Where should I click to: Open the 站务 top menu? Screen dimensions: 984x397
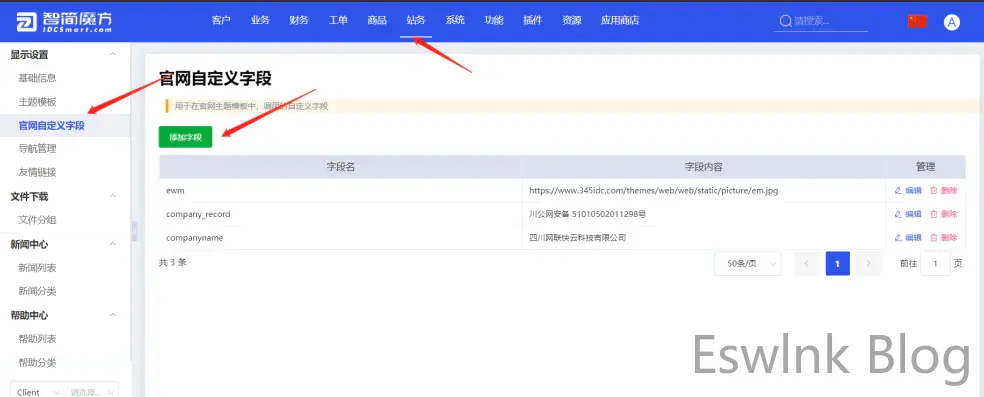coord(415,20)
